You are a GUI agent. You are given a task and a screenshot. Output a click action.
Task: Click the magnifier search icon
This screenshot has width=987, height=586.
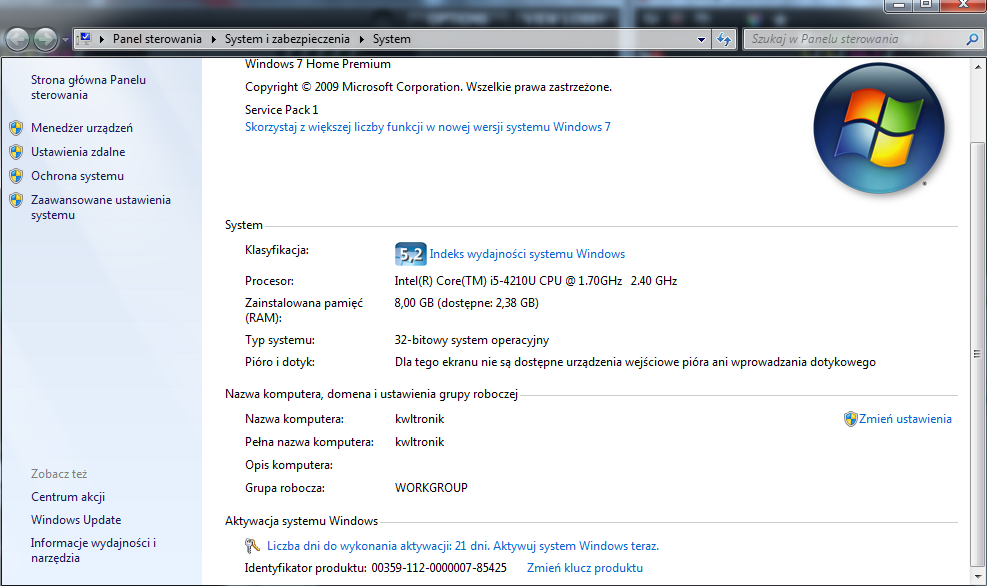[x=973, y=39]
